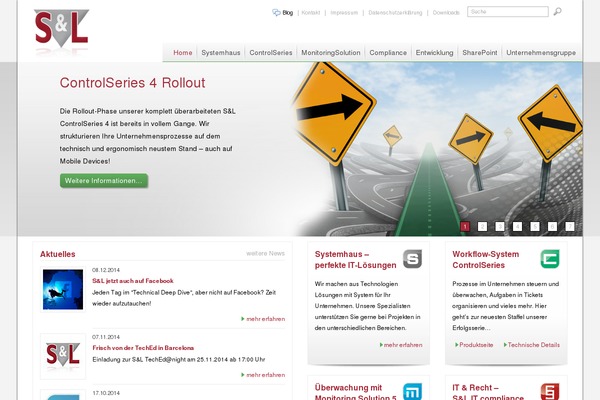Open the Datenschutzerklärung link

pyautogui.click(x=395, y=13)
